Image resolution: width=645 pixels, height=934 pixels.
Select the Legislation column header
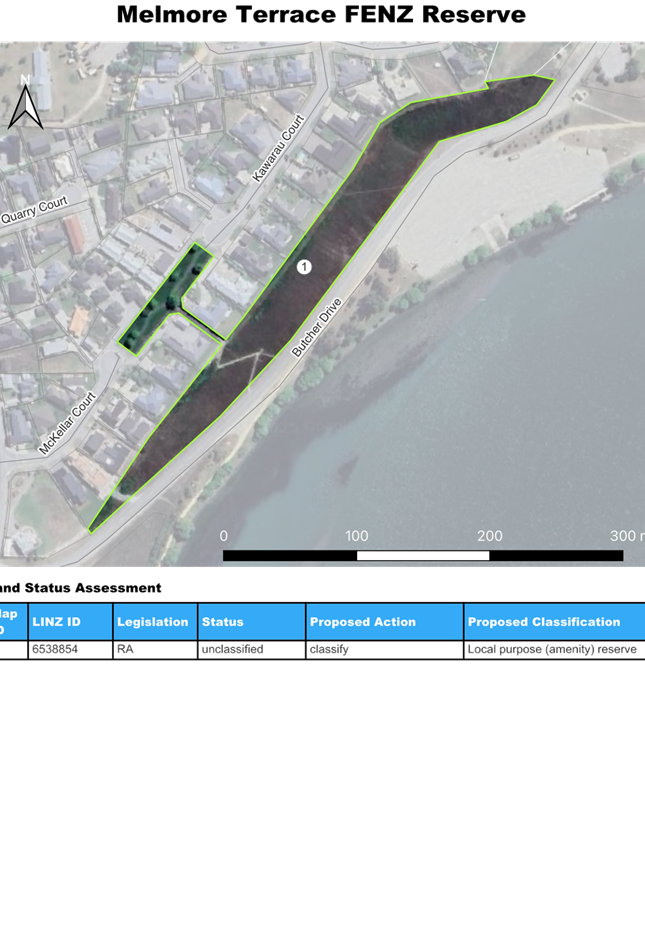pos(153,622)
